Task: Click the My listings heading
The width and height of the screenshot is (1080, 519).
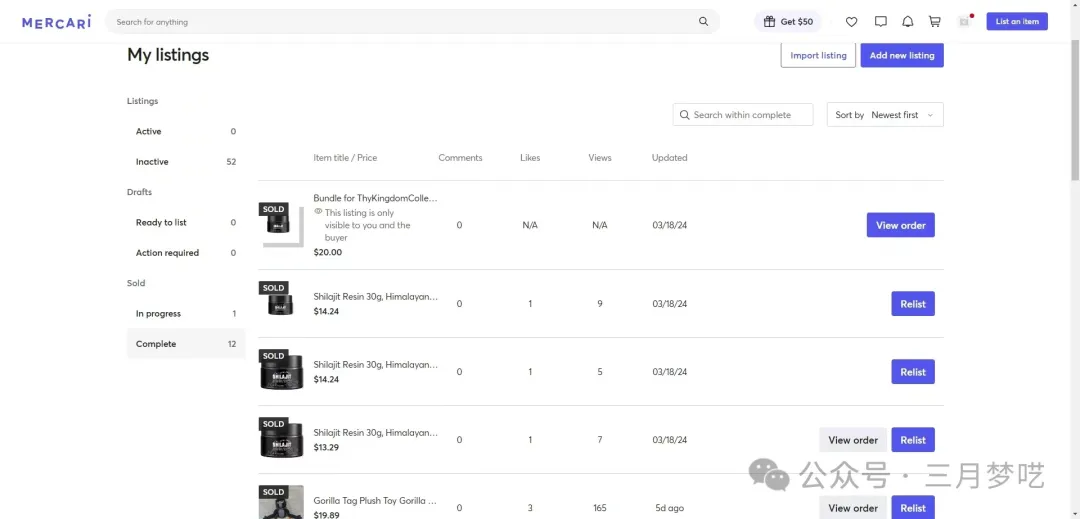Action: [168, 55]
